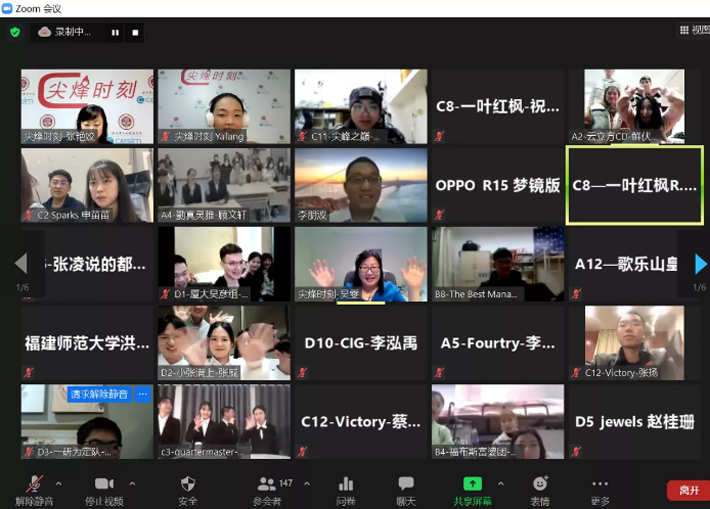Click the green encryption shield icon

pos(15,32)
